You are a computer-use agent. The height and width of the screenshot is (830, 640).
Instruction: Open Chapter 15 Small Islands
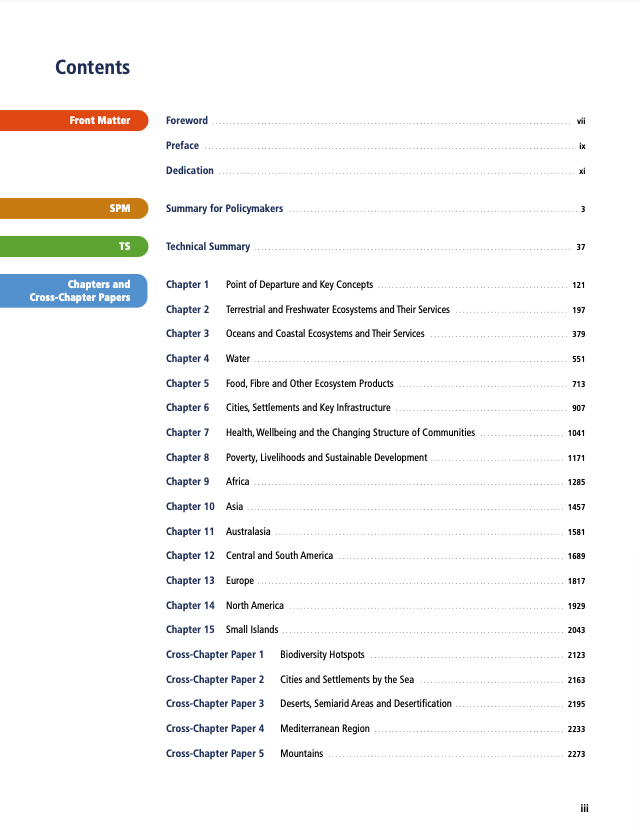point(252,630)
